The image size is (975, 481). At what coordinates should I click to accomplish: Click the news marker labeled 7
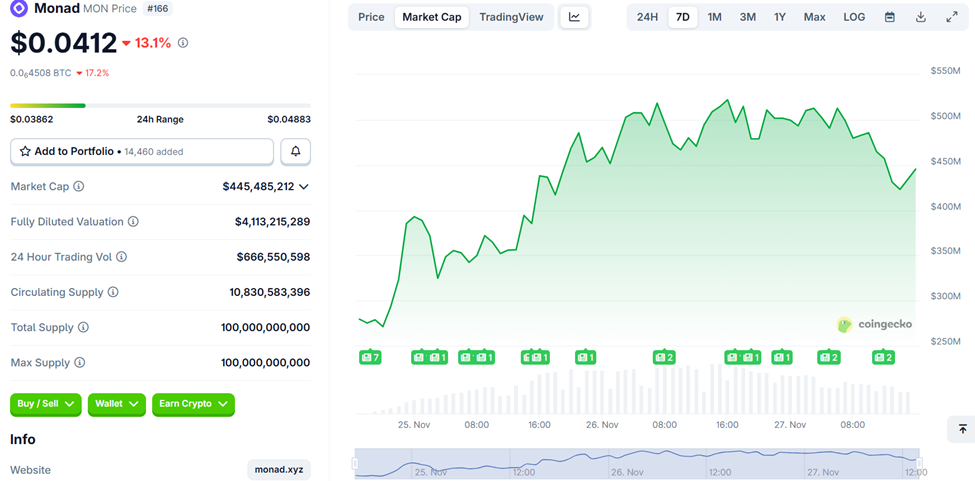[x=370, y=357]
